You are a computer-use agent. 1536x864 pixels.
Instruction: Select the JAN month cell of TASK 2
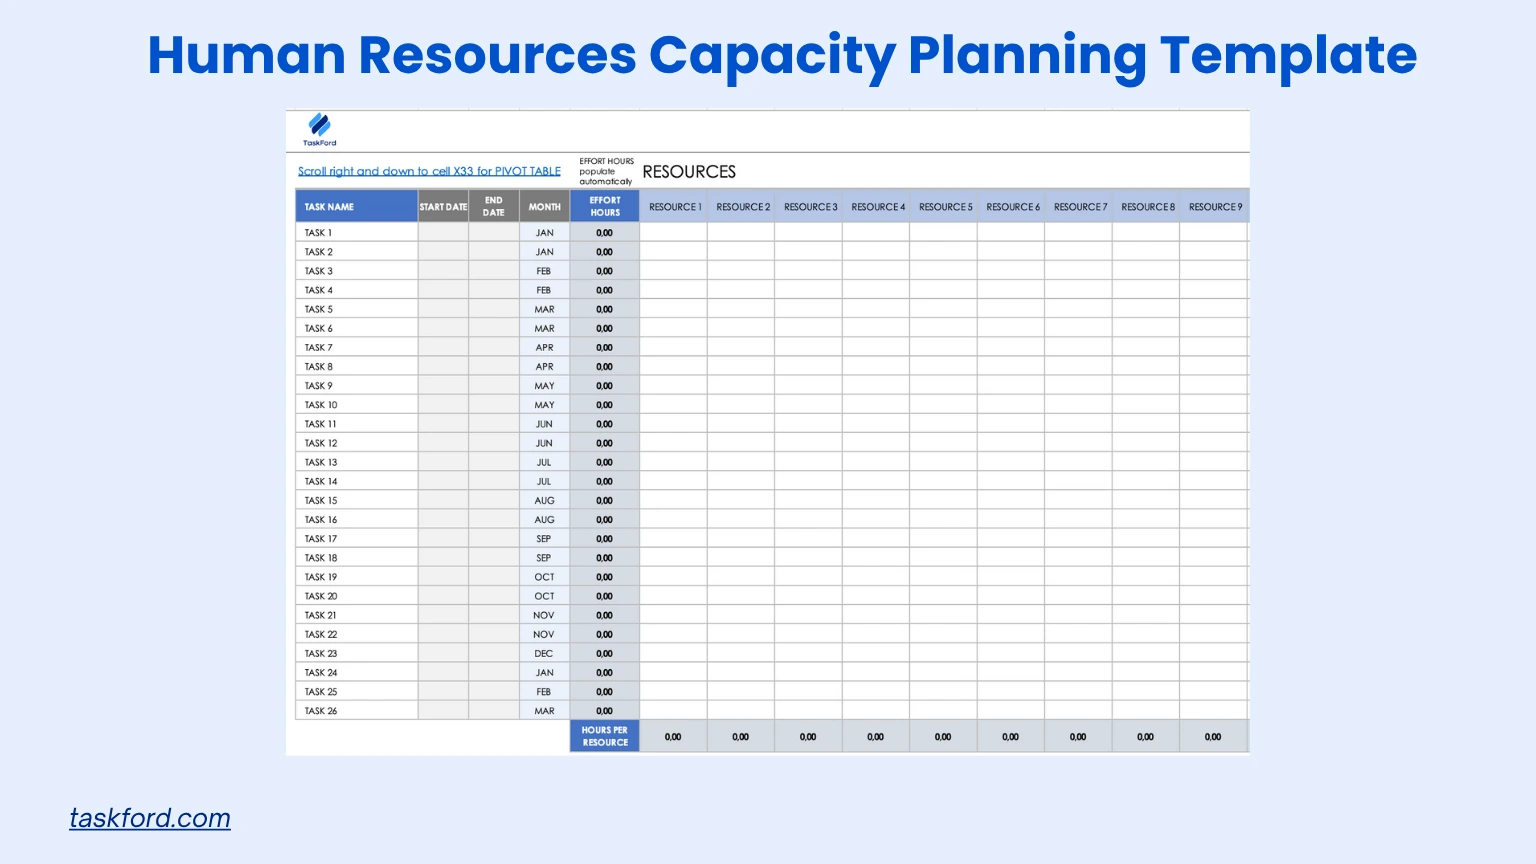(544, 251)
